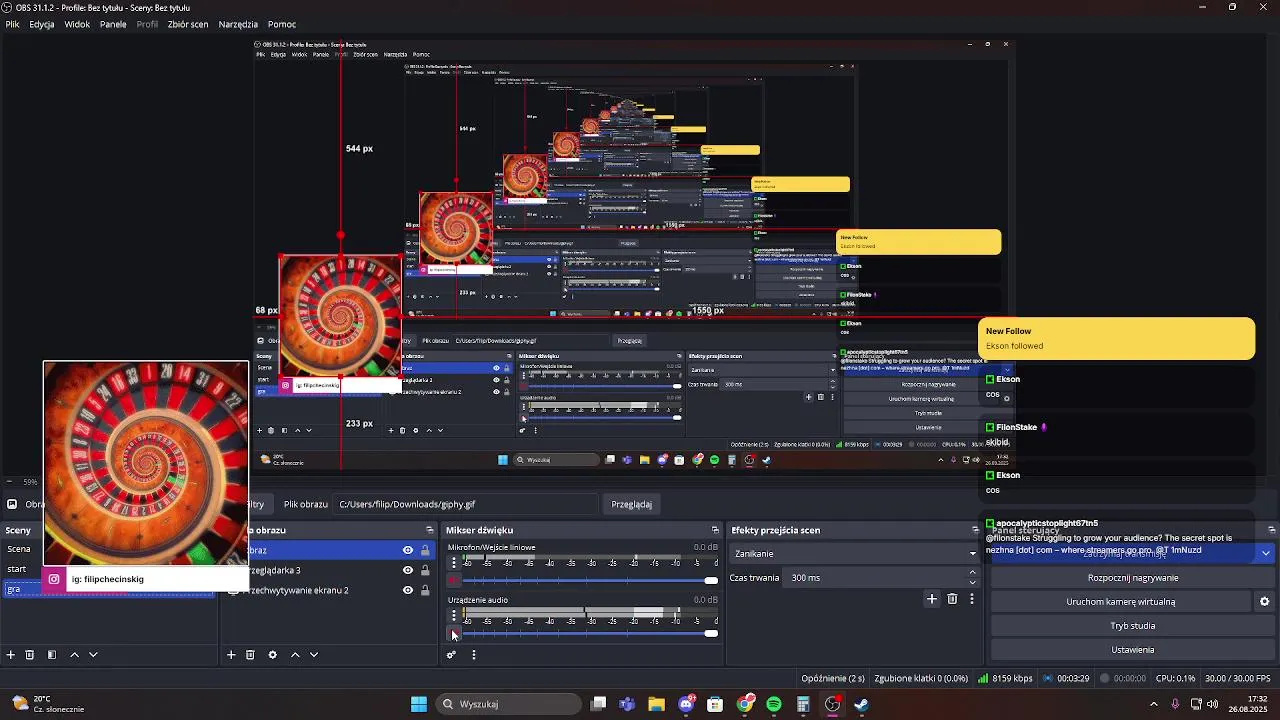Remove selected source with trash icon

pos(250,655)
